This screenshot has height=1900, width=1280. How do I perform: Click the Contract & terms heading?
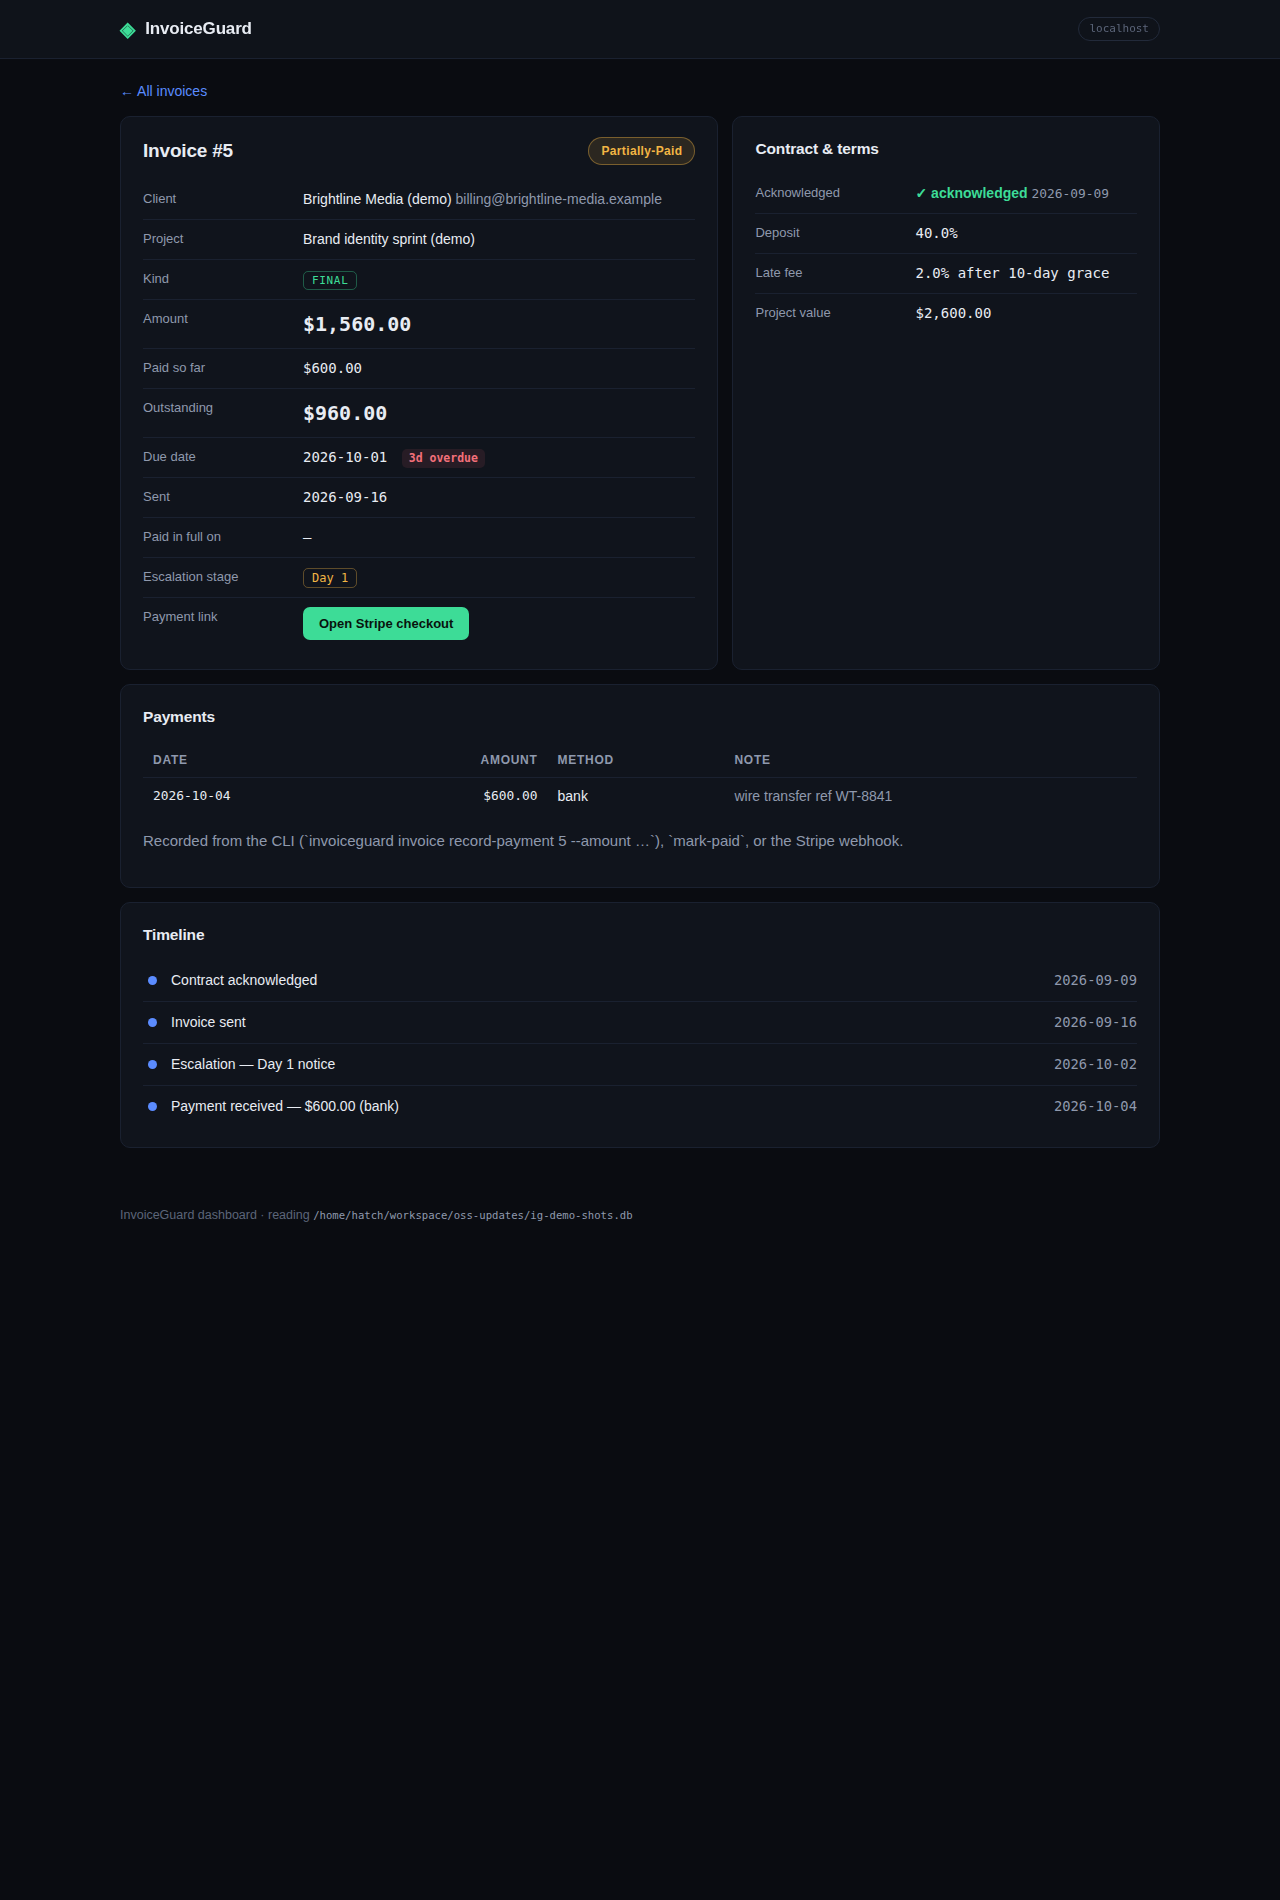click(x=817, y=149)
